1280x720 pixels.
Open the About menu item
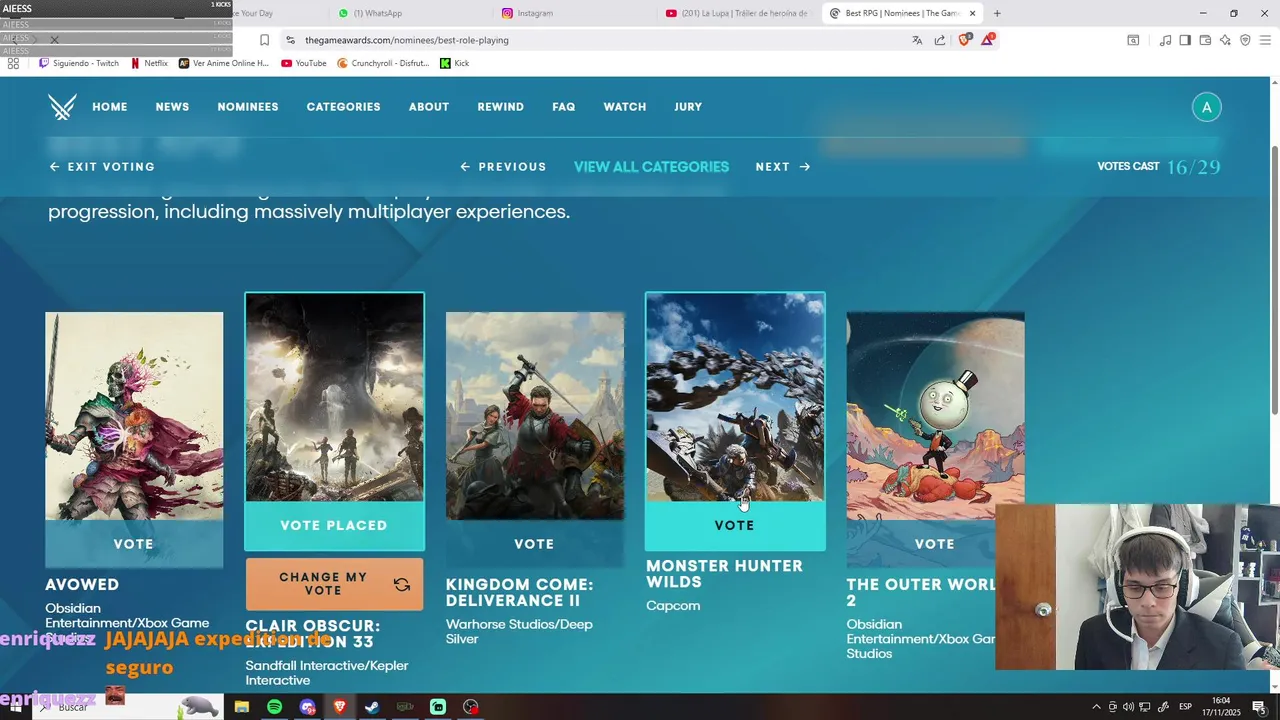pyautogui.click(x=429, y=107)
